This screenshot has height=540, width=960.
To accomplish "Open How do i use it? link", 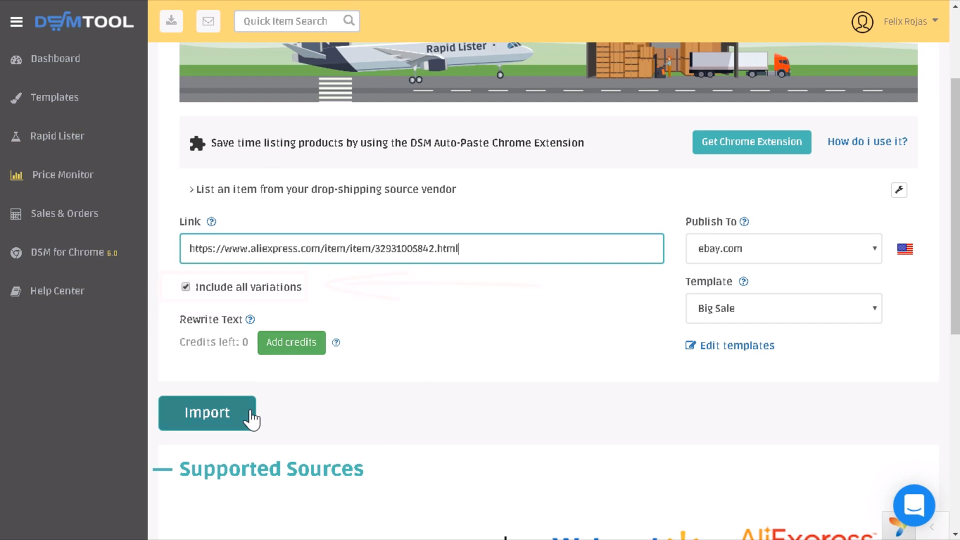I will click(x=867, y=141).
